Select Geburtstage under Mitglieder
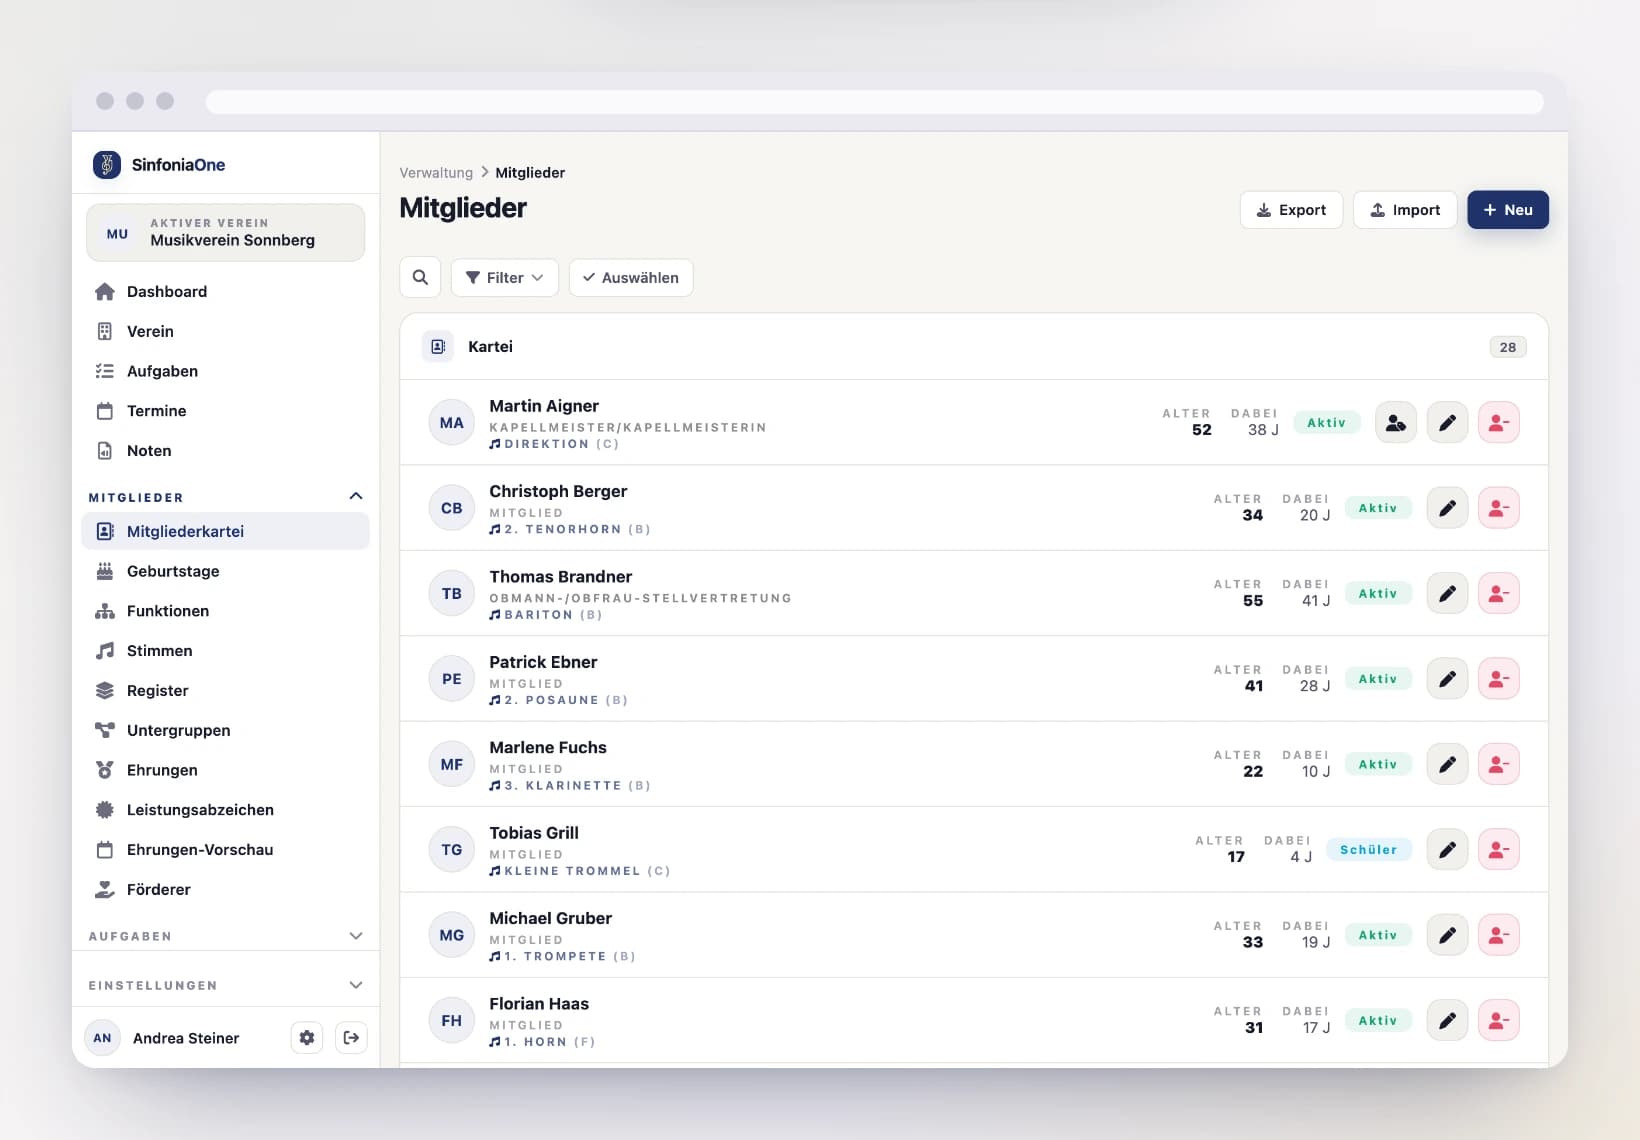The height and width of the screenshot is (1140, 1640). tap(226, 571)
